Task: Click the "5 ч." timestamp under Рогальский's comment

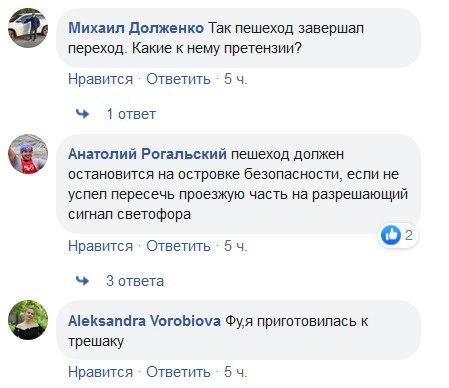Action: click(235, 246)
